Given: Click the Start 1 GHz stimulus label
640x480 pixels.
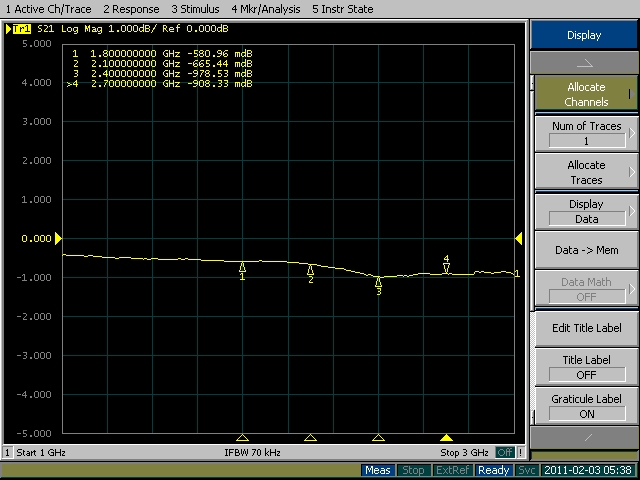Looking at the screenshot, I should (x=41, y=453).
